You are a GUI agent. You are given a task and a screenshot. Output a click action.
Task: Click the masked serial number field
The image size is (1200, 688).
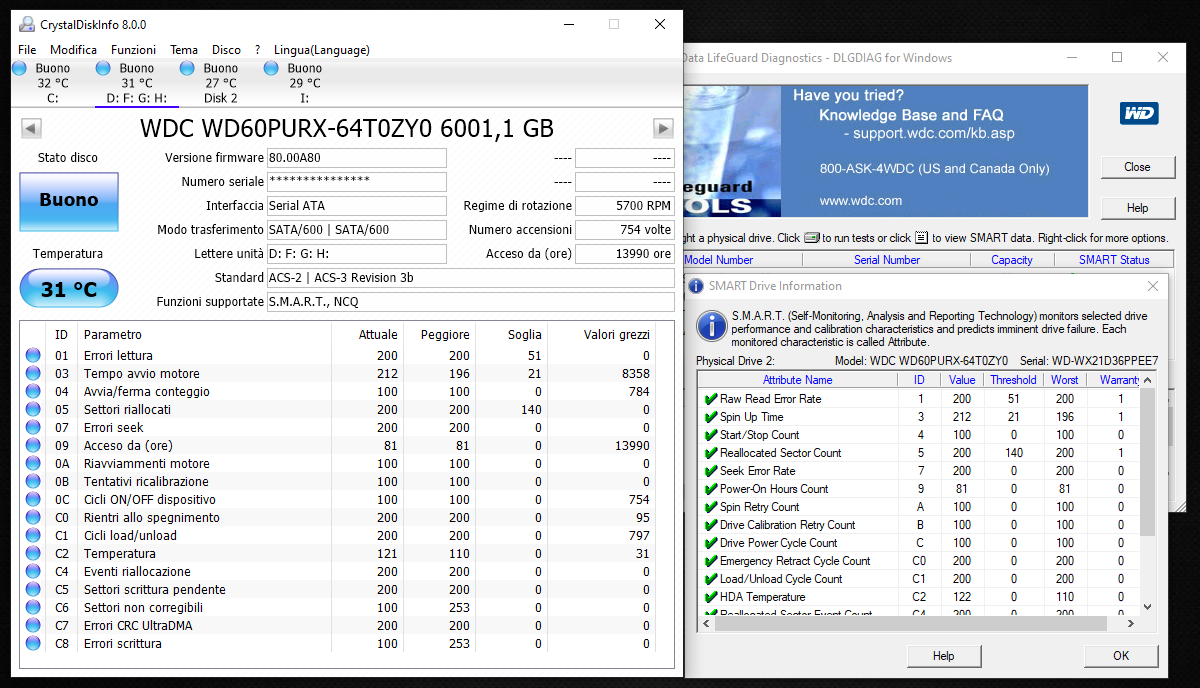pos(357,182)
